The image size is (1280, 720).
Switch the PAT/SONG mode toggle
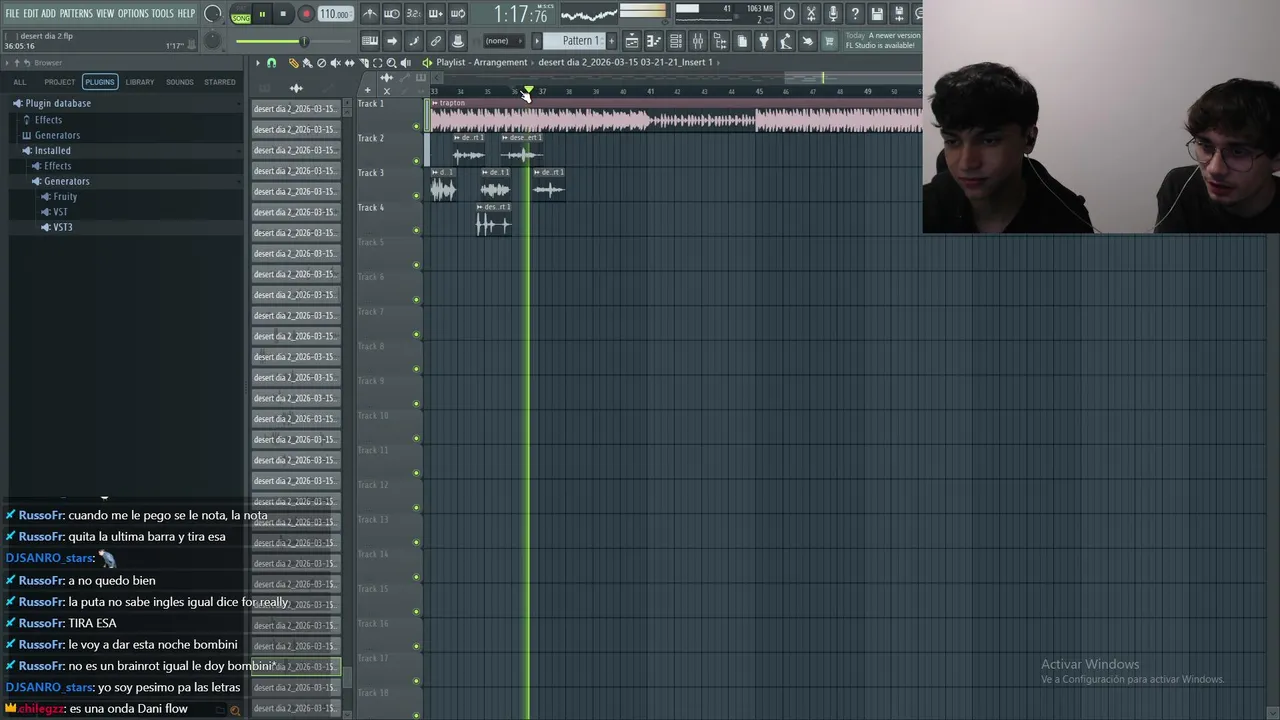pyautogui.click(x=242, y=14)
